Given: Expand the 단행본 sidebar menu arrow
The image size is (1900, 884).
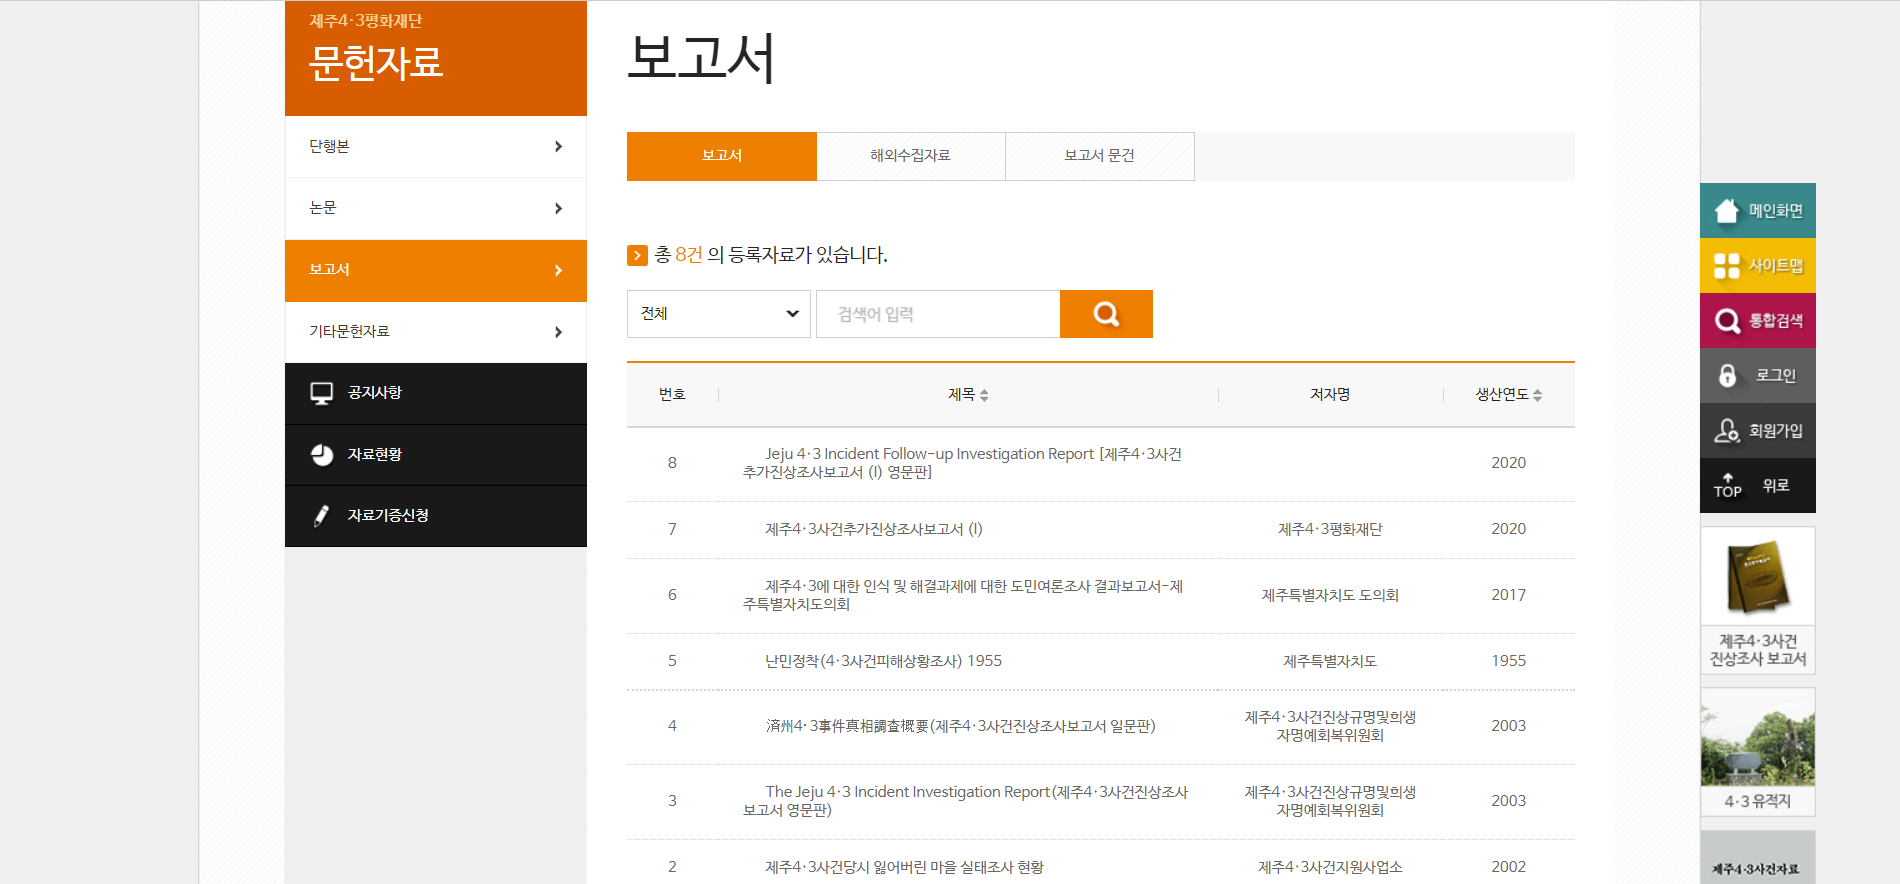Looking at the screenshot, I should [558, 147].
